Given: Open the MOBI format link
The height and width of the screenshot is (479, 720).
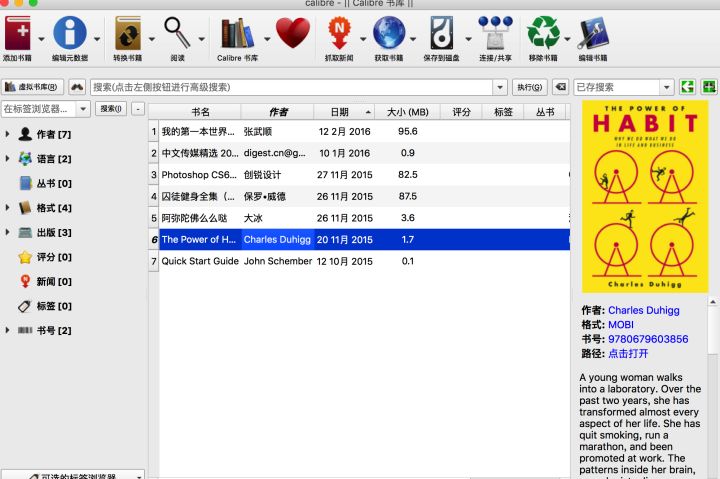Looking at the screenshot, I should pos(621,325).
